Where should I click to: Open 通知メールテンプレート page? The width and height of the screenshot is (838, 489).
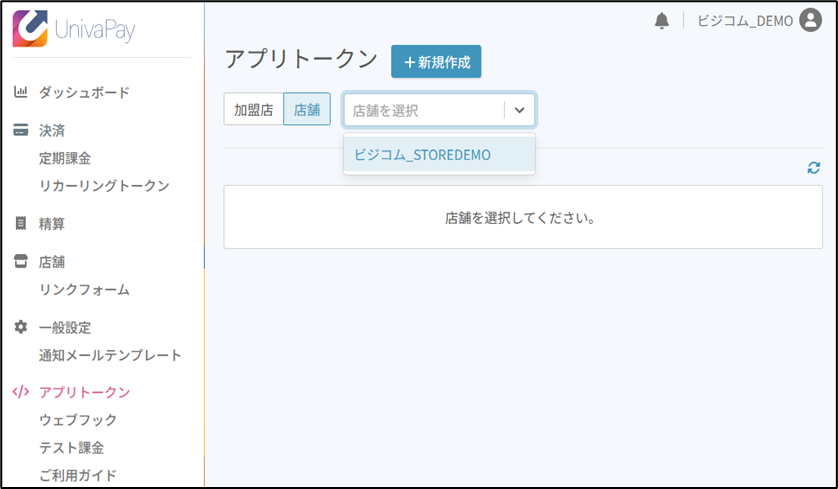click(x=110, y=355)
